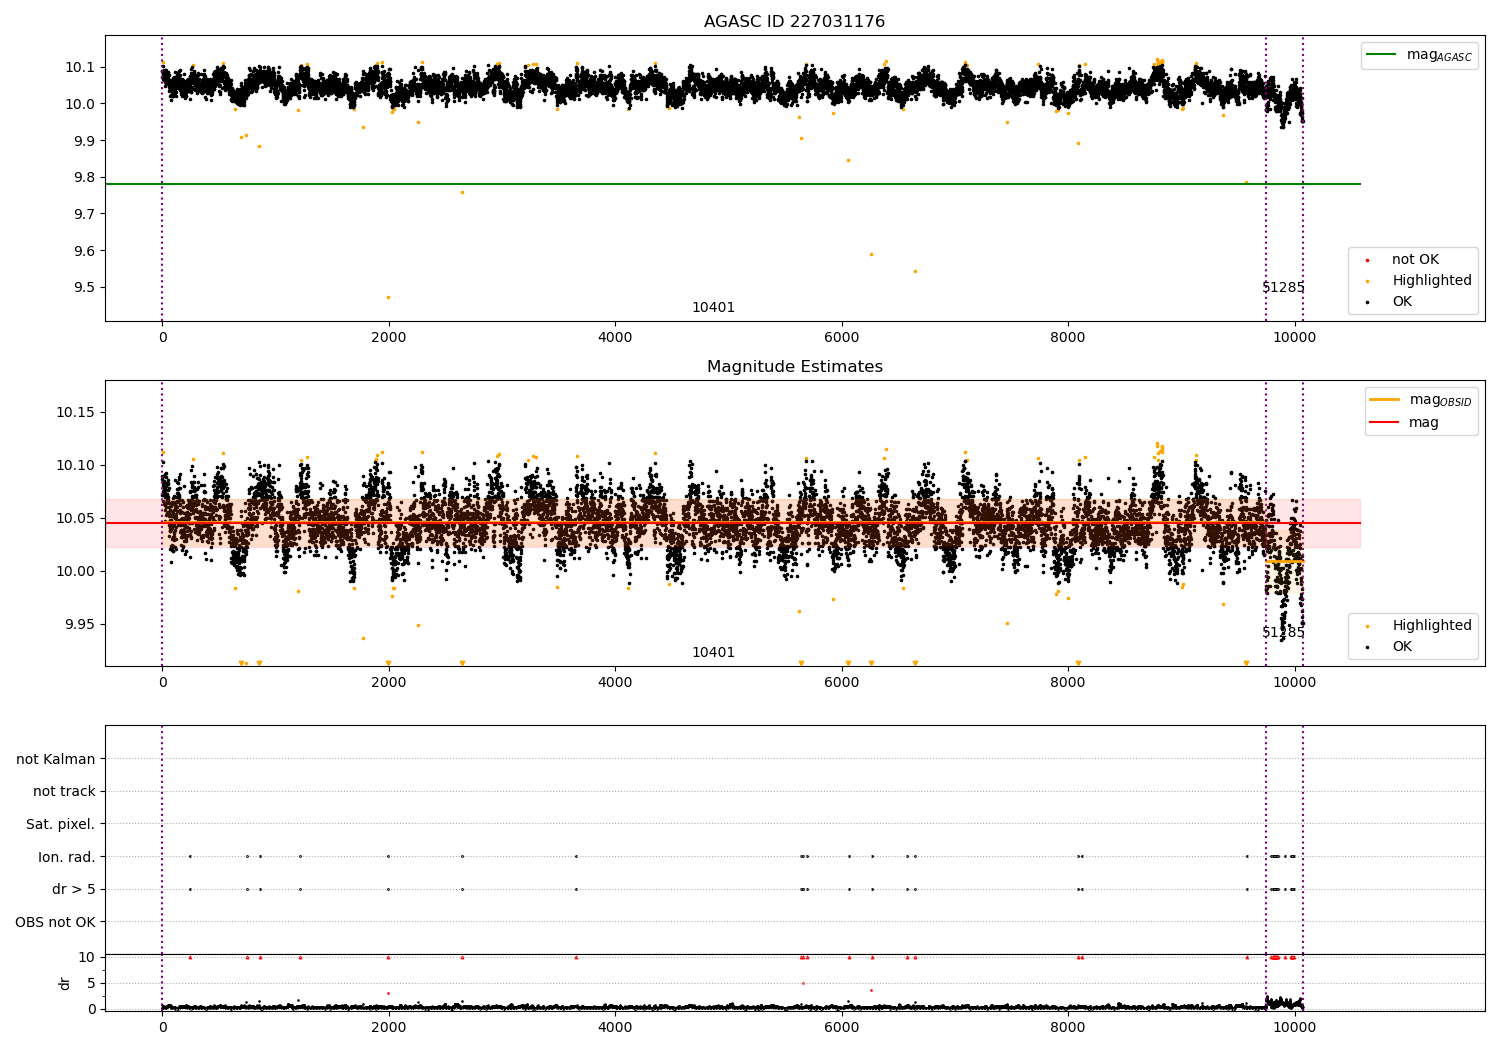
Task: Select the 5 tick label on the dr axis
Action: pos(92,983)
